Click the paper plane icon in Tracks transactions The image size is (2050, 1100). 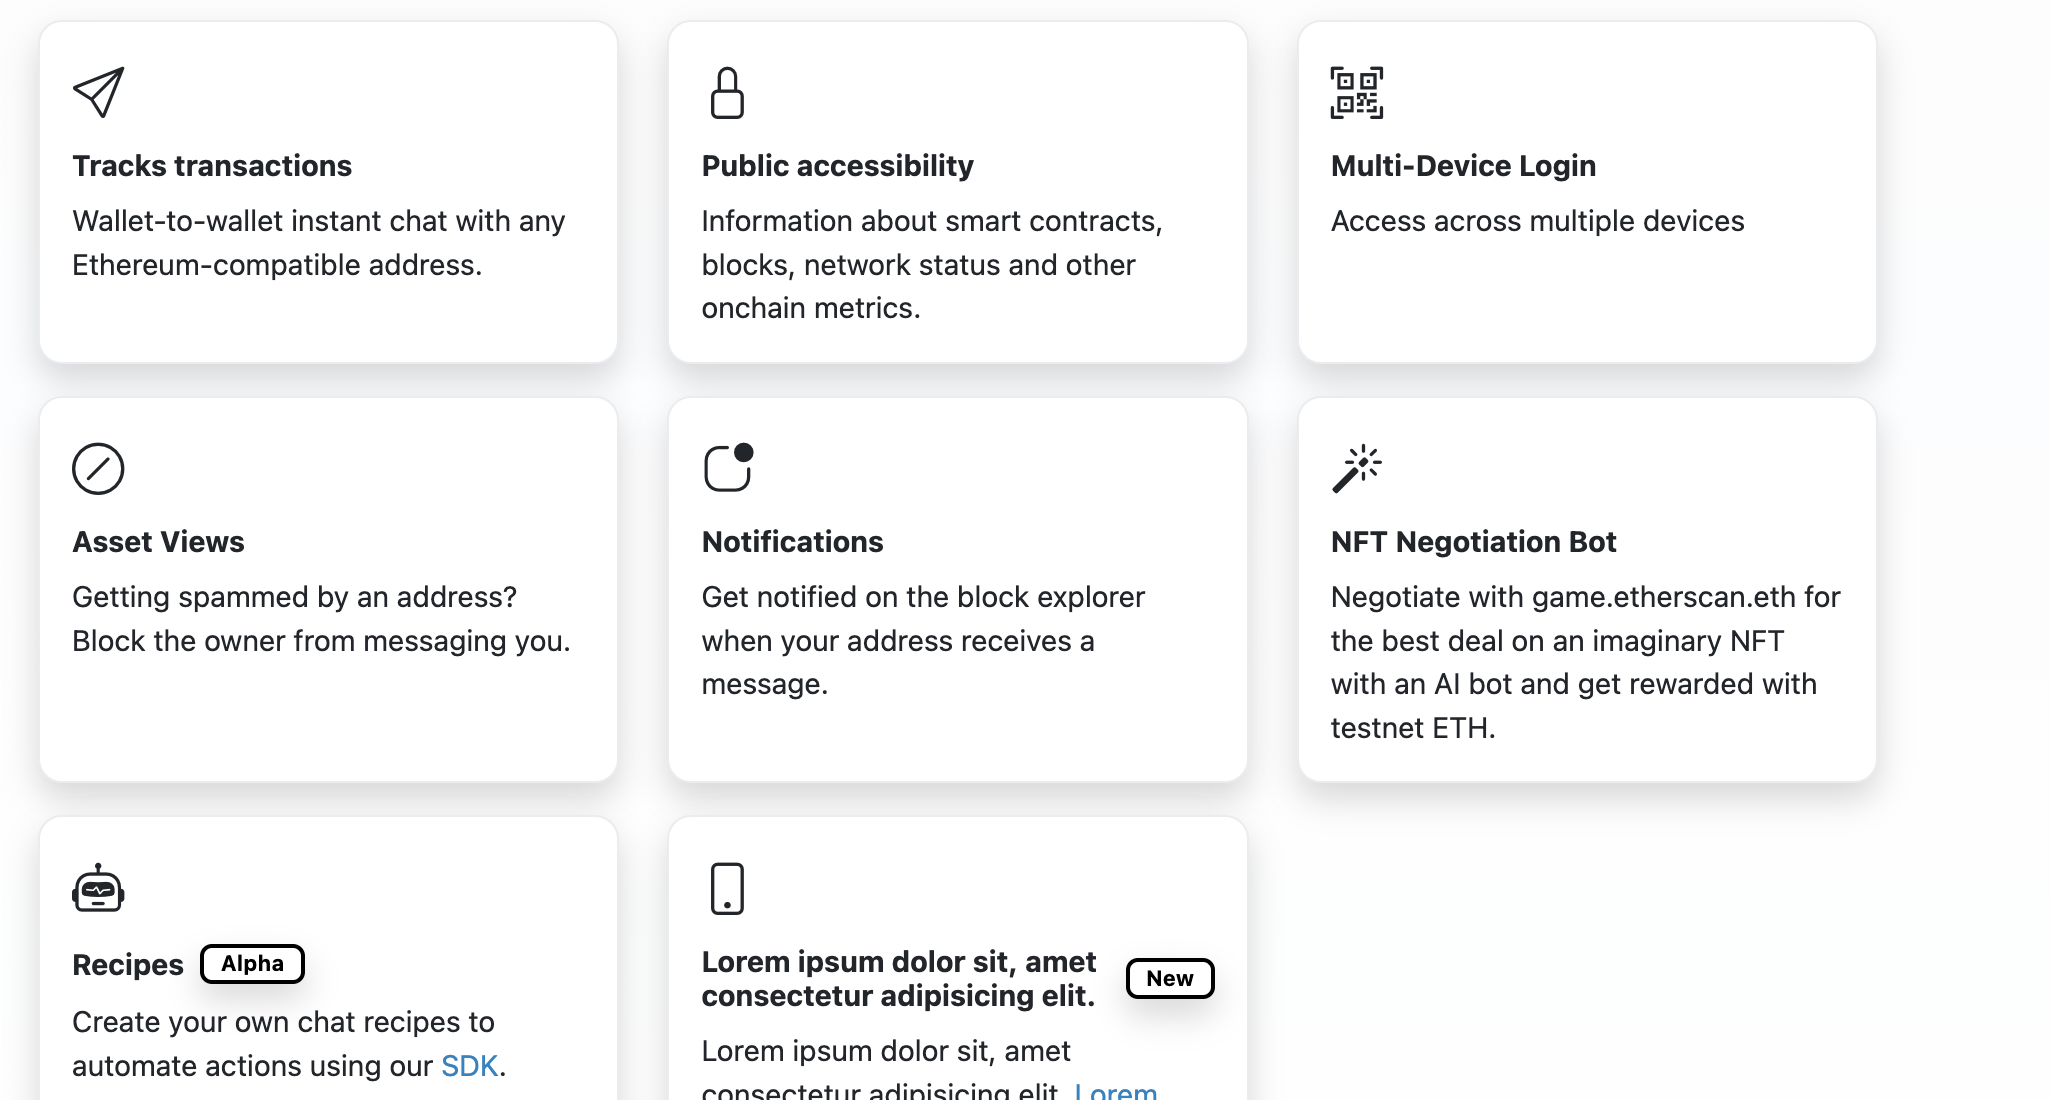(98, 92)
